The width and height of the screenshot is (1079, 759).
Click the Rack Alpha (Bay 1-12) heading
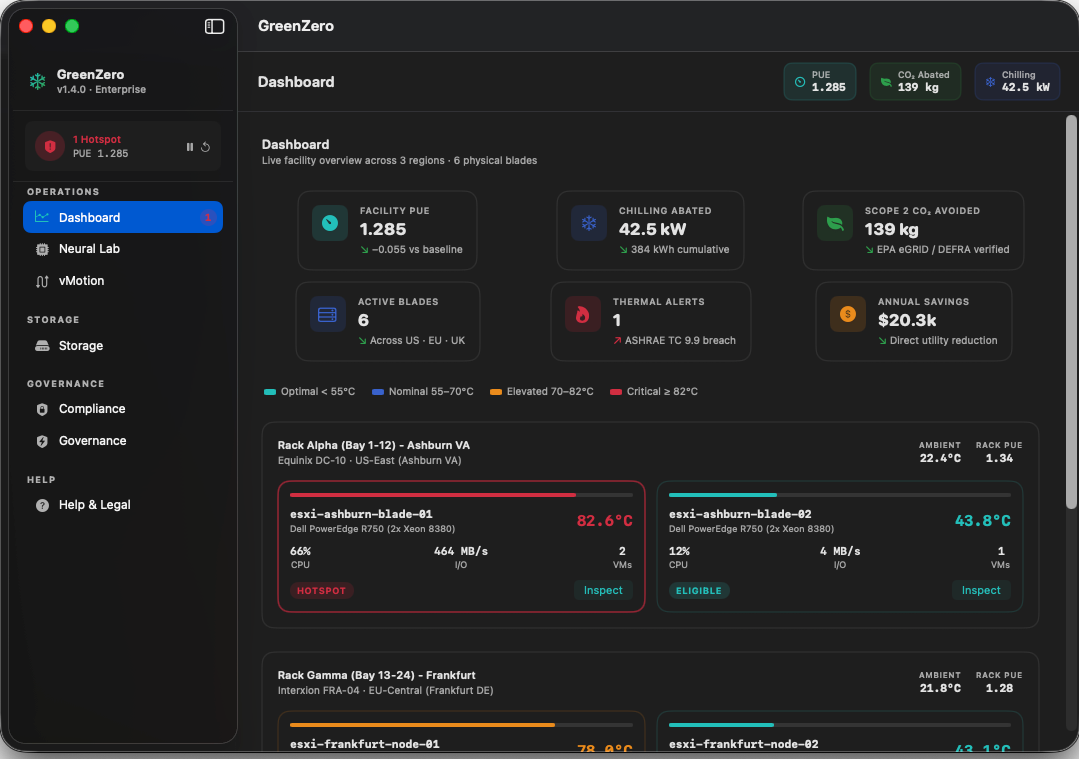374,445
